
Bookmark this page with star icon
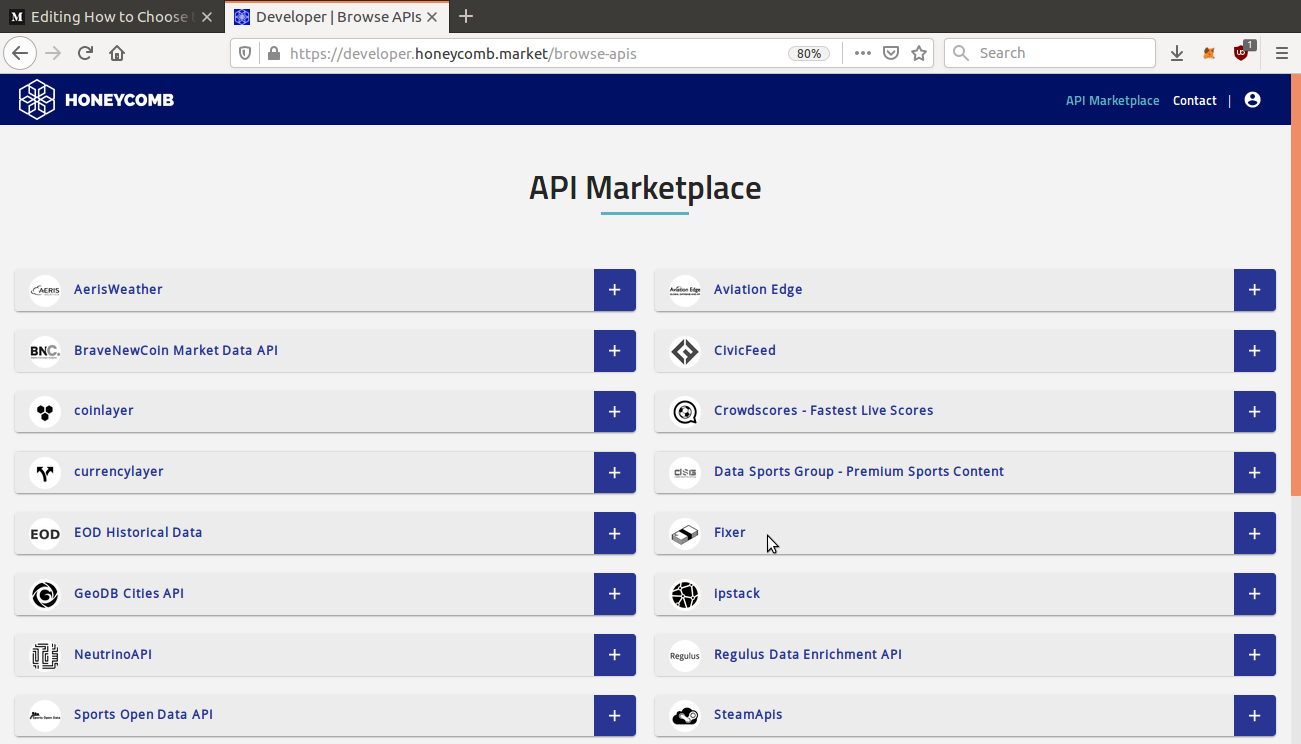(x=919, y=53)
